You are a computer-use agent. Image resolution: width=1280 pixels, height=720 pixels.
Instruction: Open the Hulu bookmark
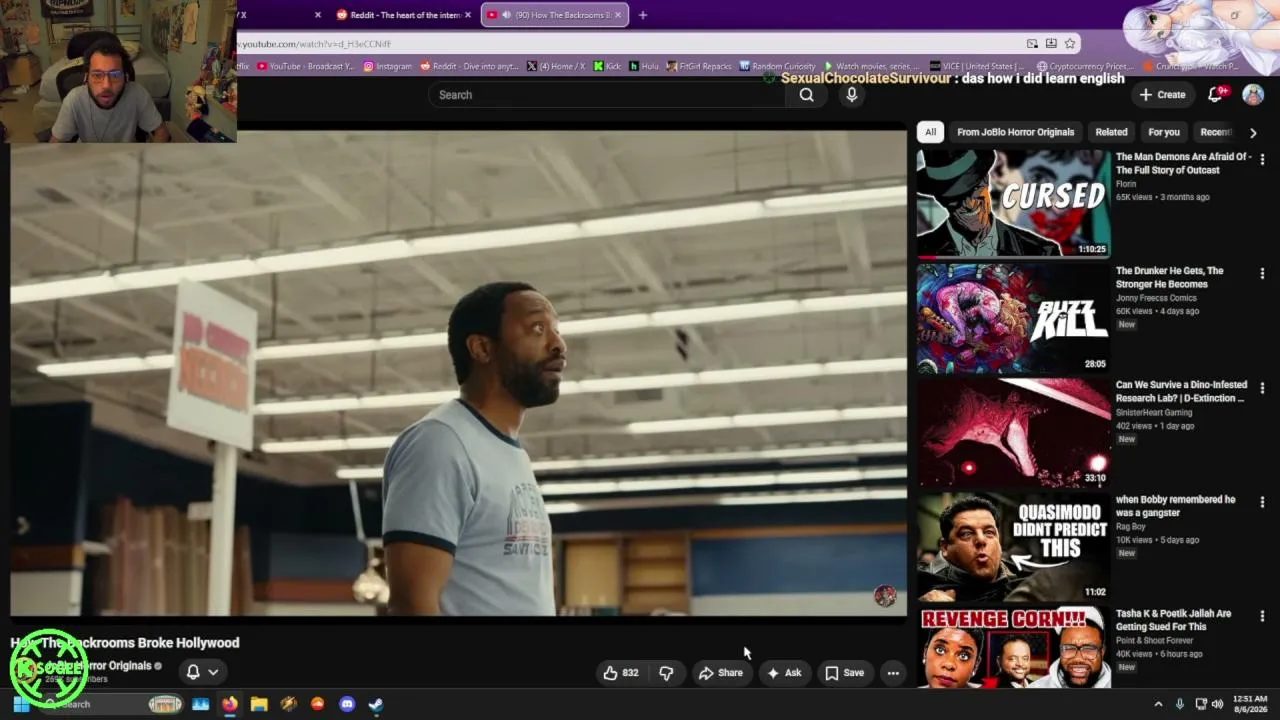click(644, 66)
